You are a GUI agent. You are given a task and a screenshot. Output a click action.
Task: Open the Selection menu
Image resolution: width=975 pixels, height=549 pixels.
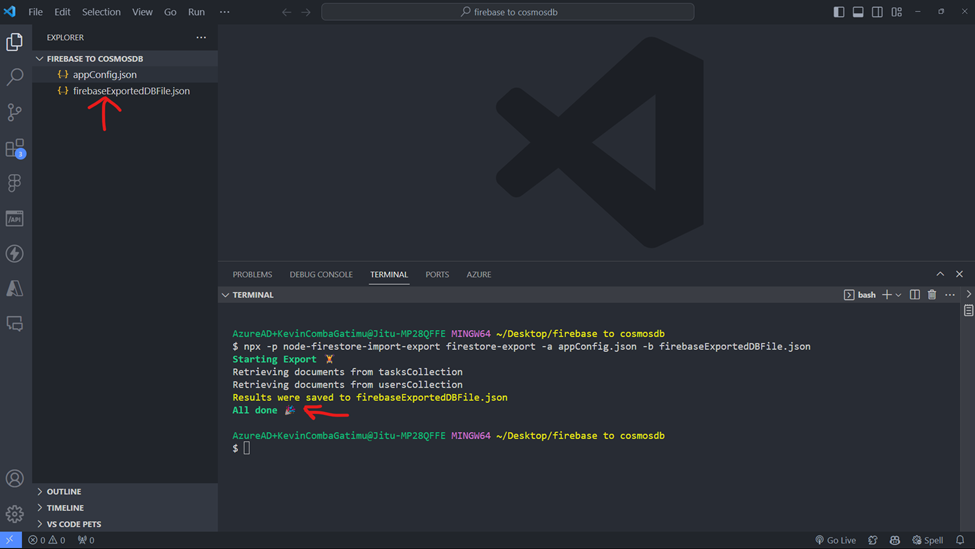coord(101,12)
